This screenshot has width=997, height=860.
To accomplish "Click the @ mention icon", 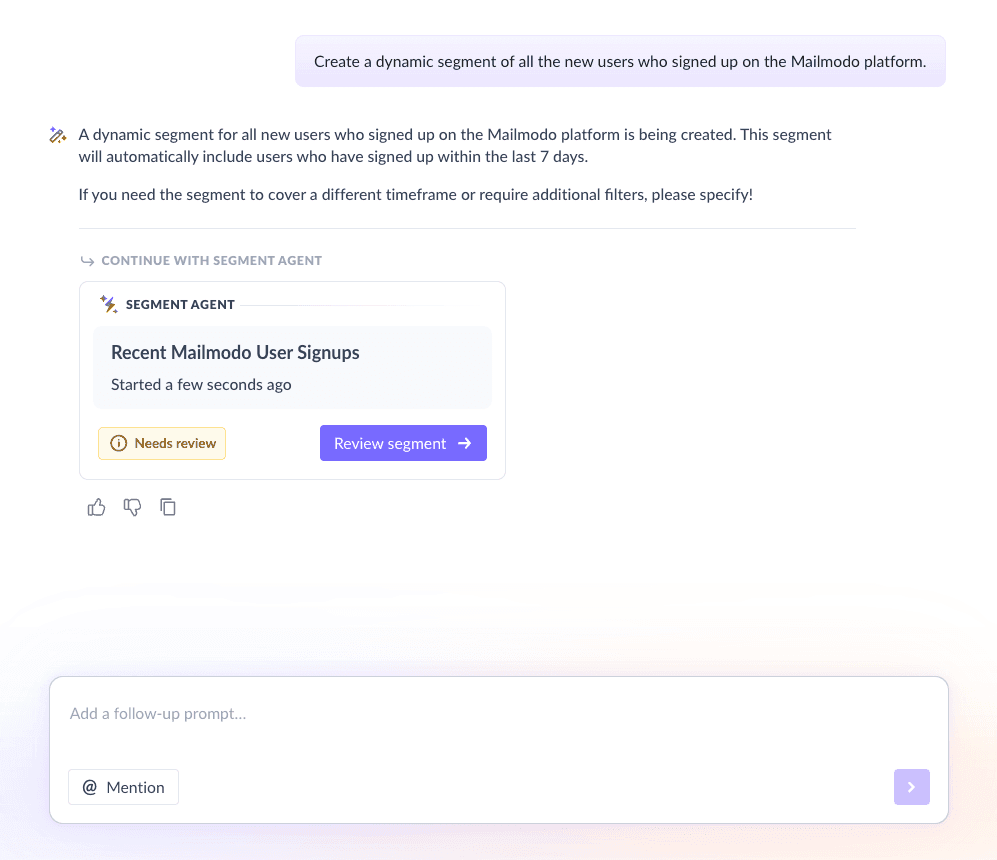I will click(92, 787).
